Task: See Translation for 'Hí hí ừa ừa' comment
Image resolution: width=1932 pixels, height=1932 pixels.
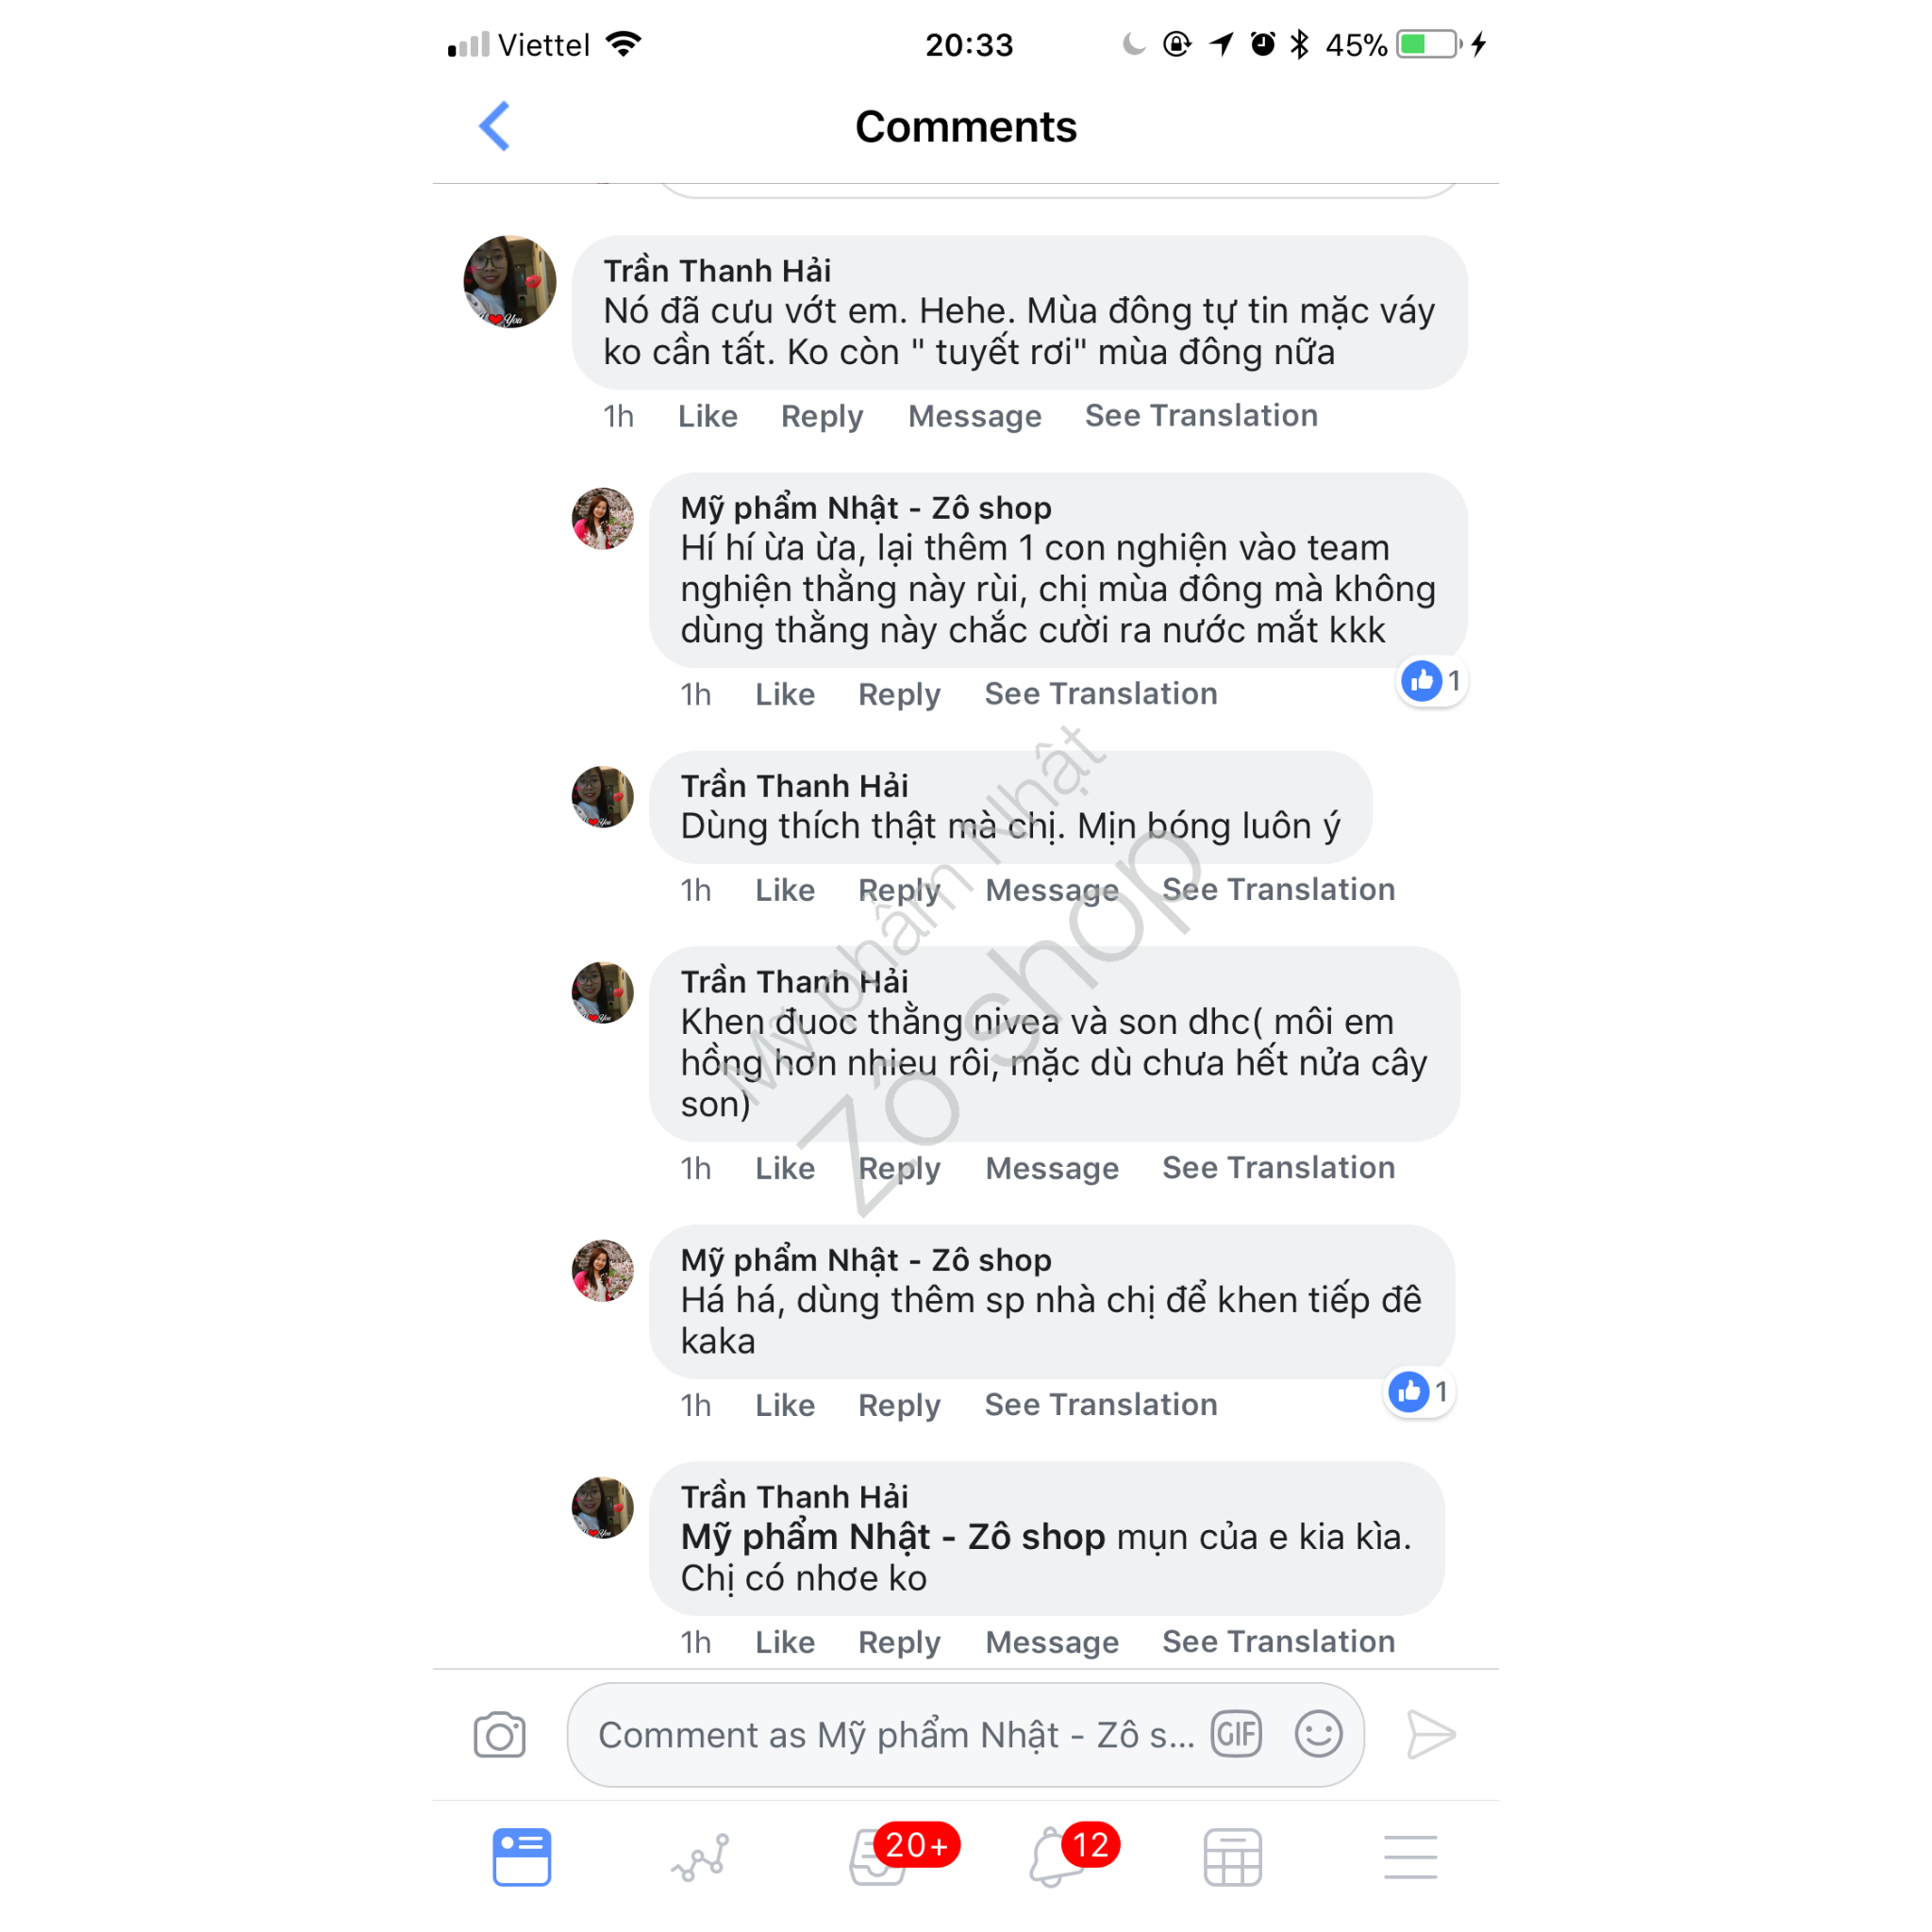Action: click(x=1101, y=694)
